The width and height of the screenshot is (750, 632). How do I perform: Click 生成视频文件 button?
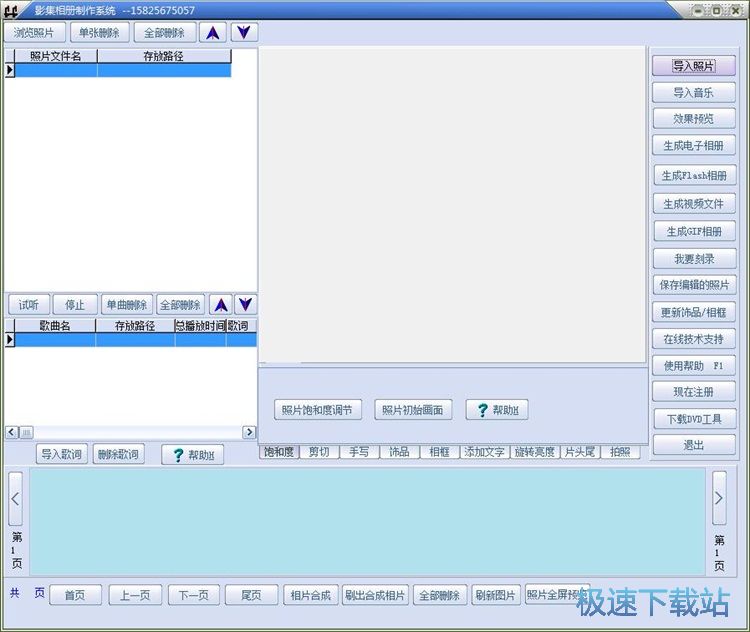tap(694, 204)
